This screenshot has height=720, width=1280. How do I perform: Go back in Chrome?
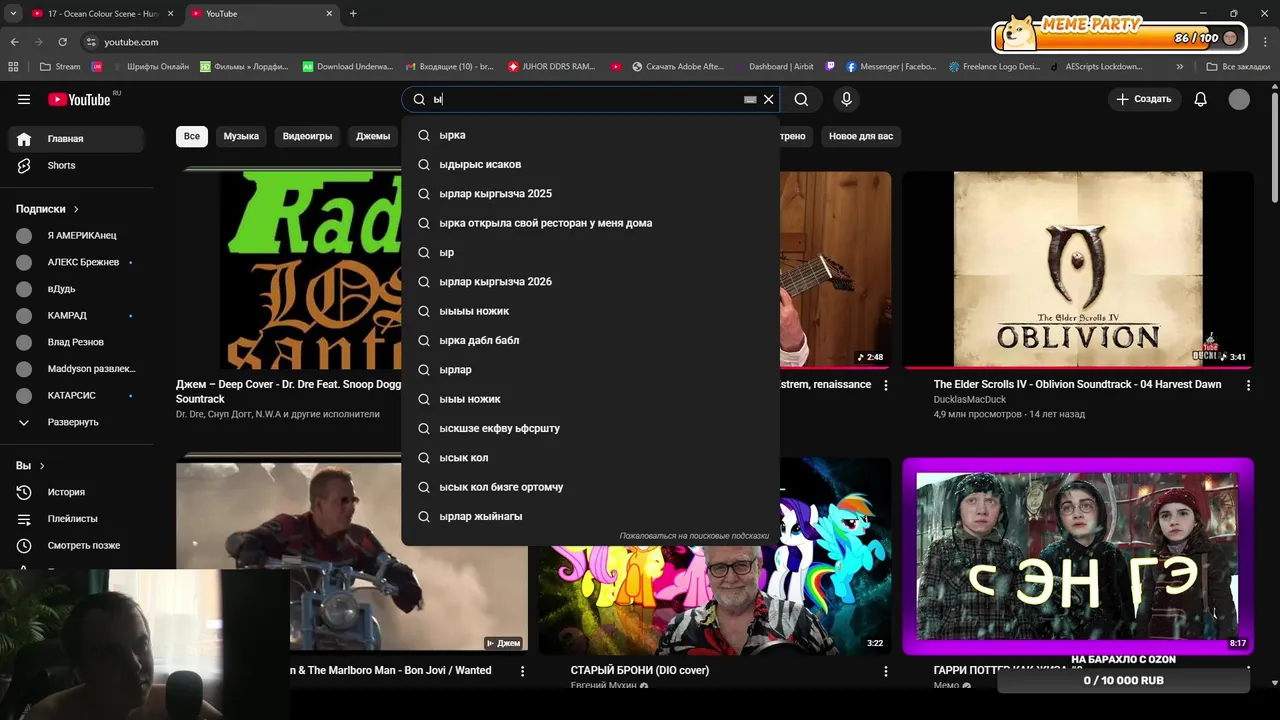click(x=14, y=42)
